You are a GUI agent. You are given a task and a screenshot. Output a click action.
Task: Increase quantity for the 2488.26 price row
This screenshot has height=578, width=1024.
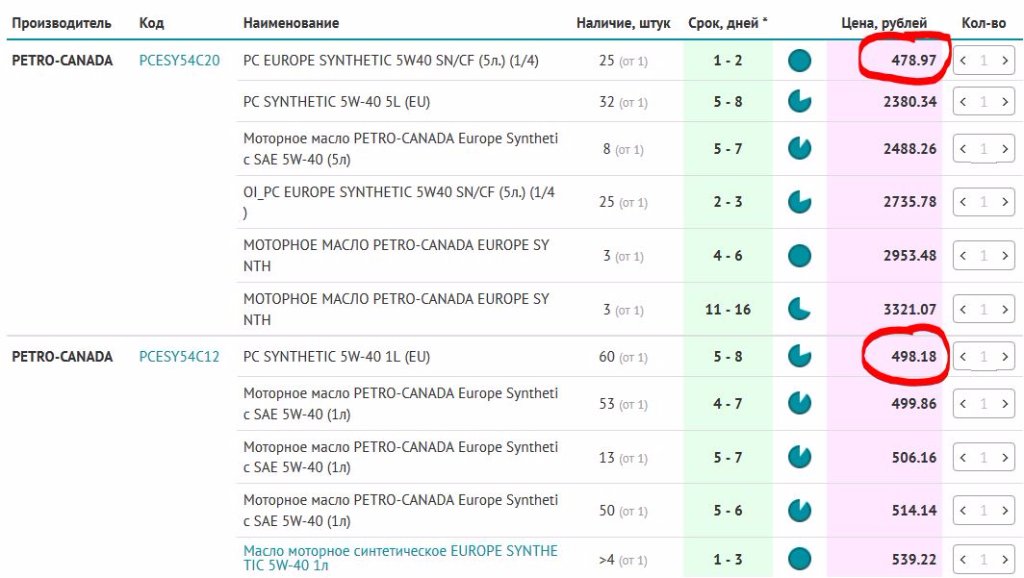[1005, 148]
